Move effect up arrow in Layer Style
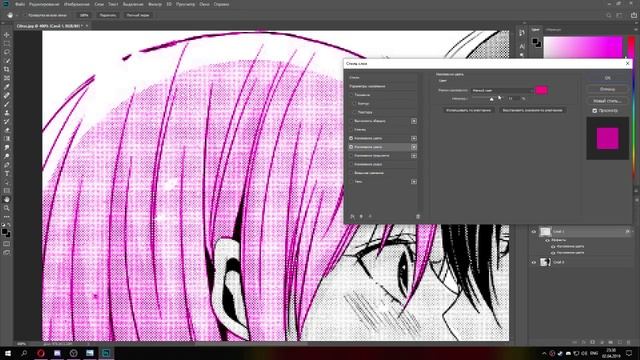The image size is (640, 360). pos(361,216)
